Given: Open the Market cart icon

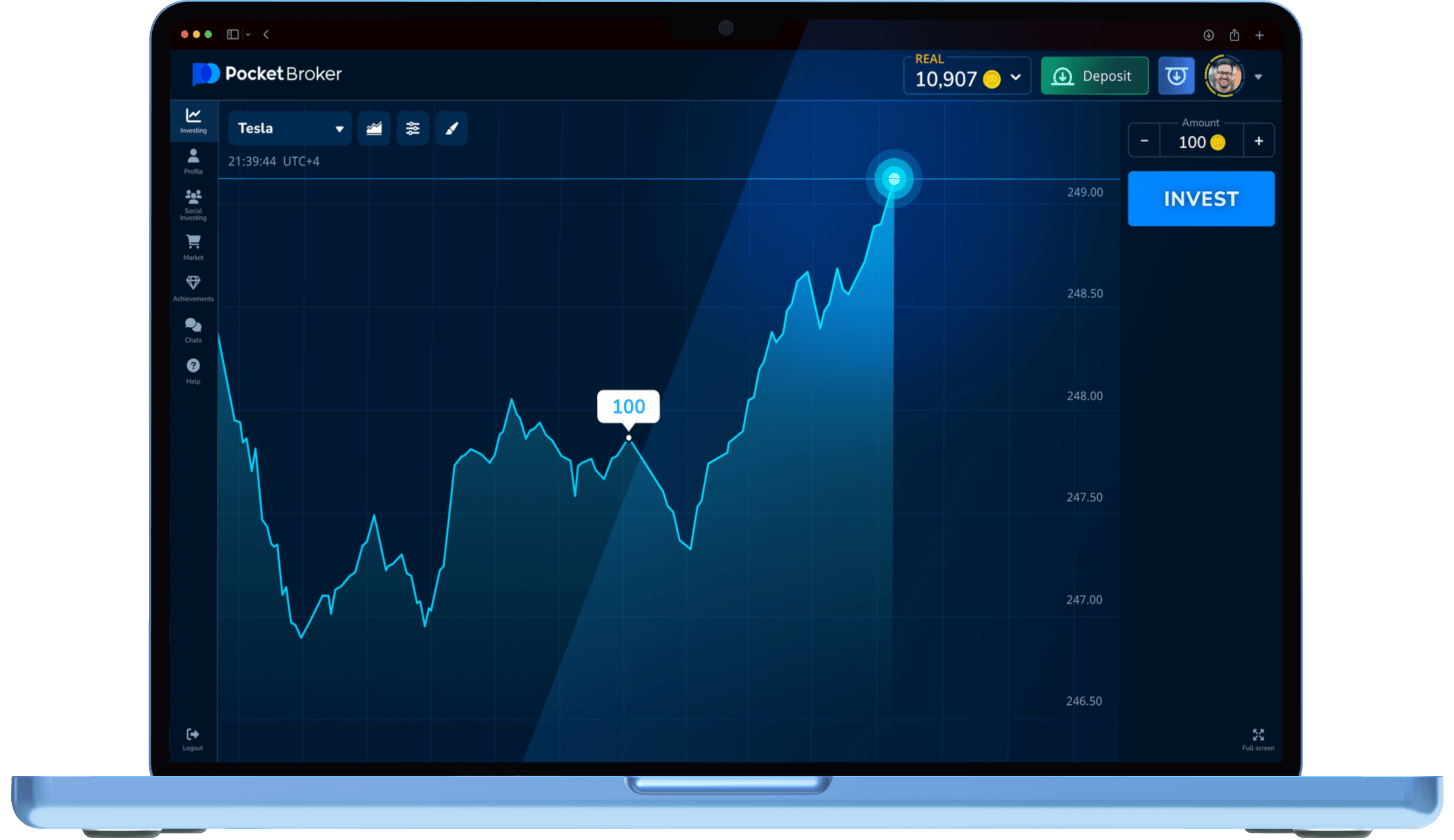Looking at the screenshot, I should 193,245.
